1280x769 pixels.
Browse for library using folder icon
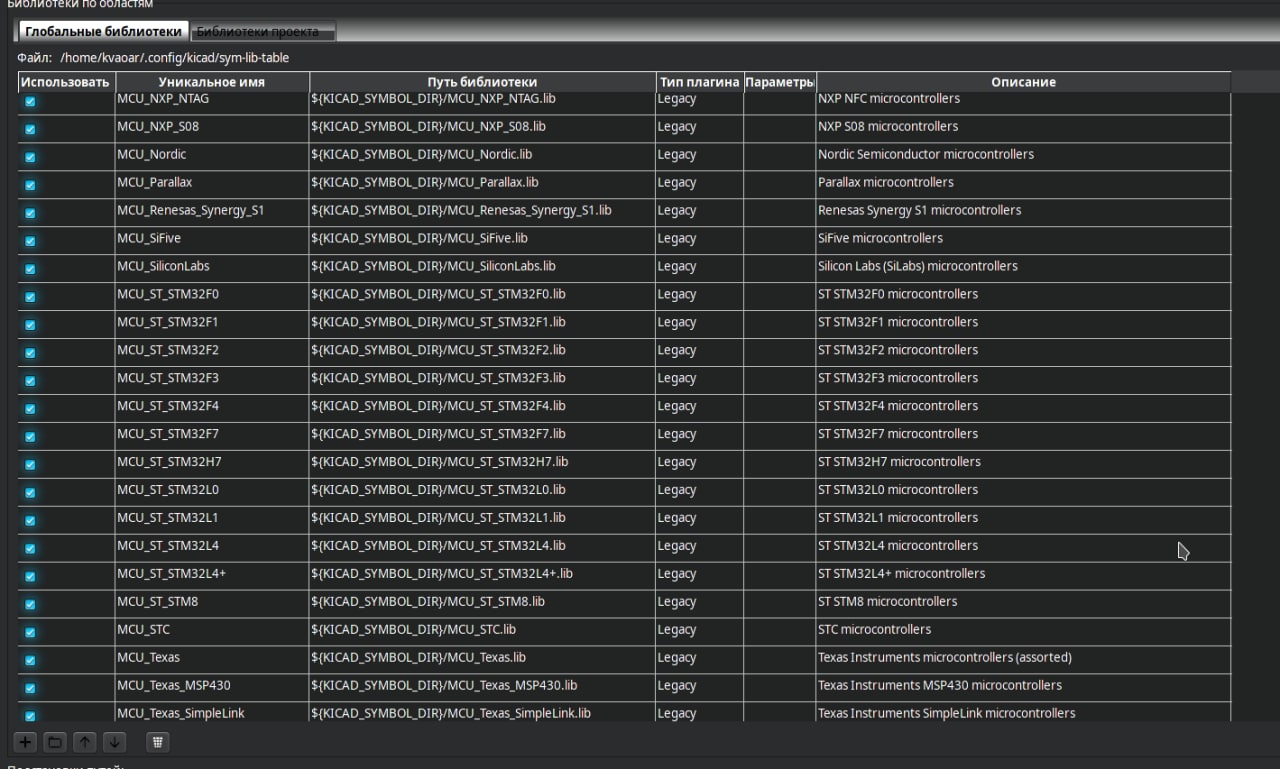[x=55, y=742]
